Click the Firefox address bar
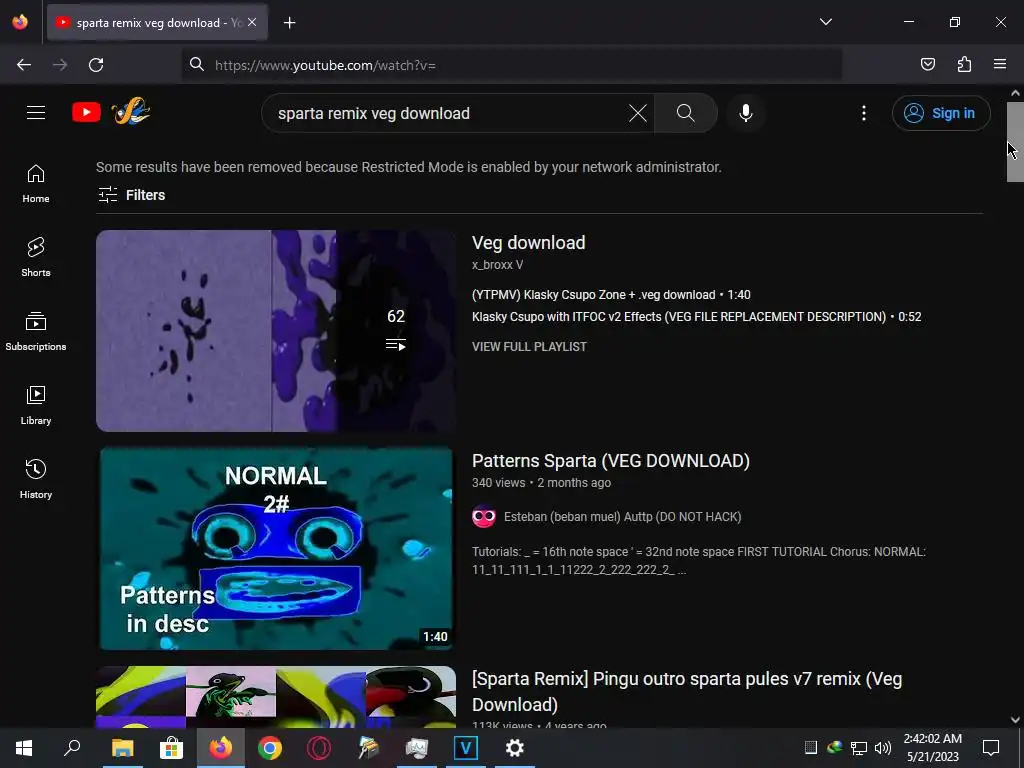This screenshot has height=768, width=1024. (x=511, y=65)
